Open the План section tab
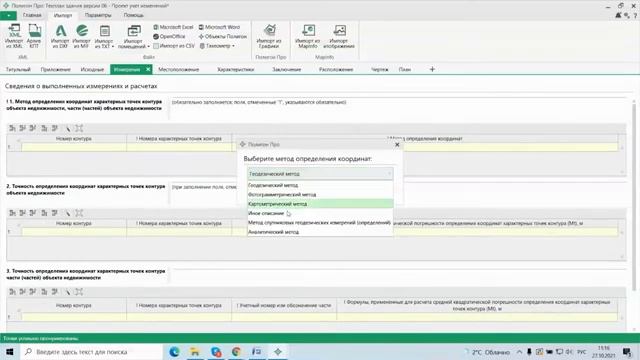 click(x=404, y=69)
